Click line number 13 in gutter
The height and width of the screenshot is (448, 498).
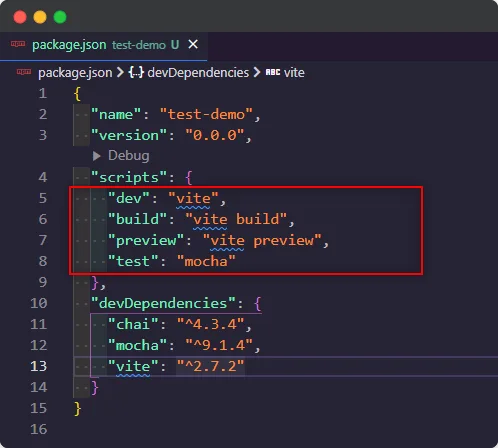[x=39, y=366]
